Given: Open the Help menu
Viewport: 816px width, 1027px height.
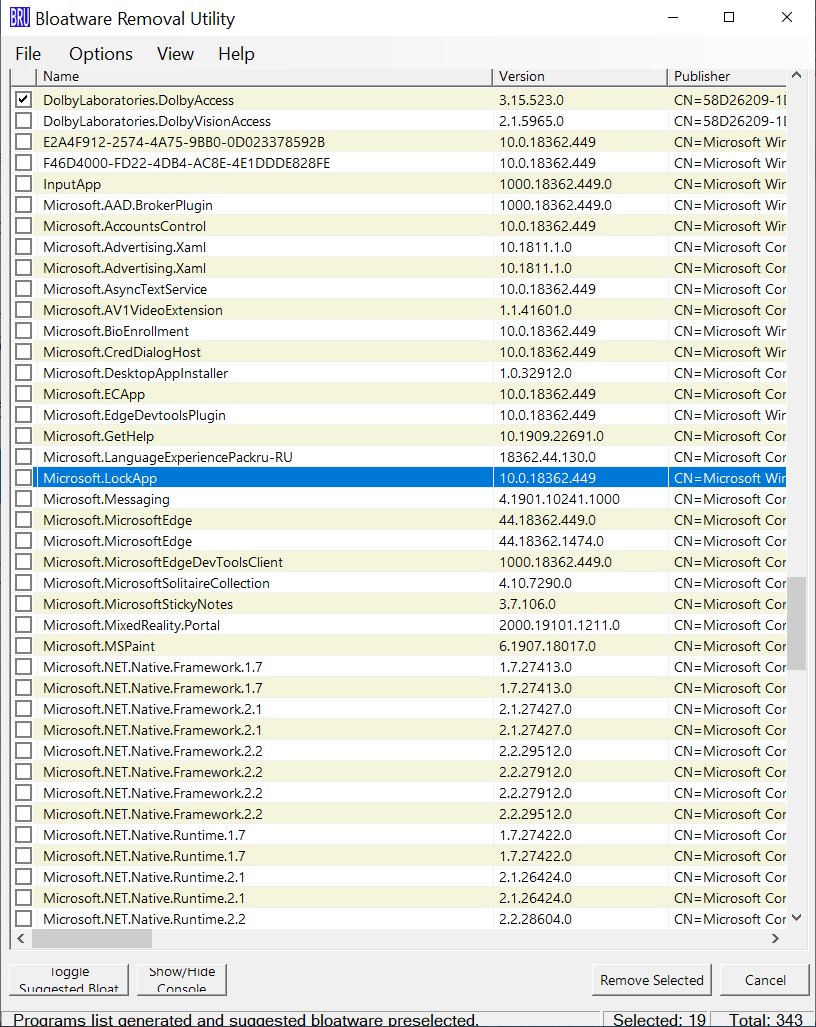Looking at the screenshot, I should [x=236, y=54].
